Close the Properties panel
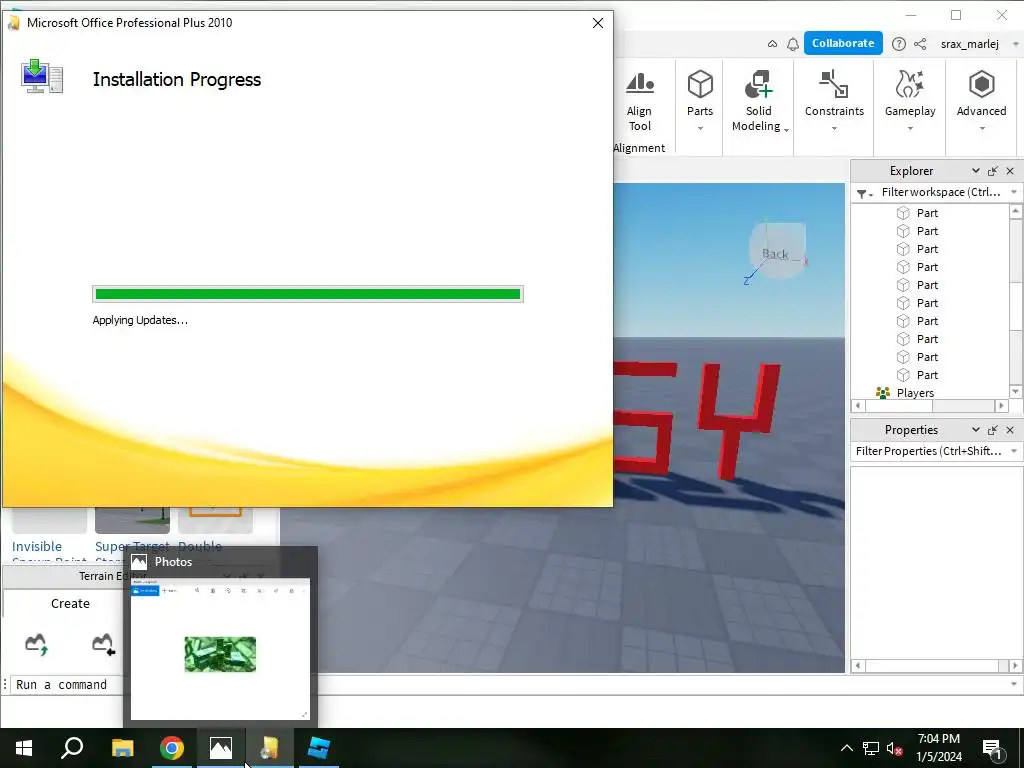Screen dimensions: 1024x768 1010,430
